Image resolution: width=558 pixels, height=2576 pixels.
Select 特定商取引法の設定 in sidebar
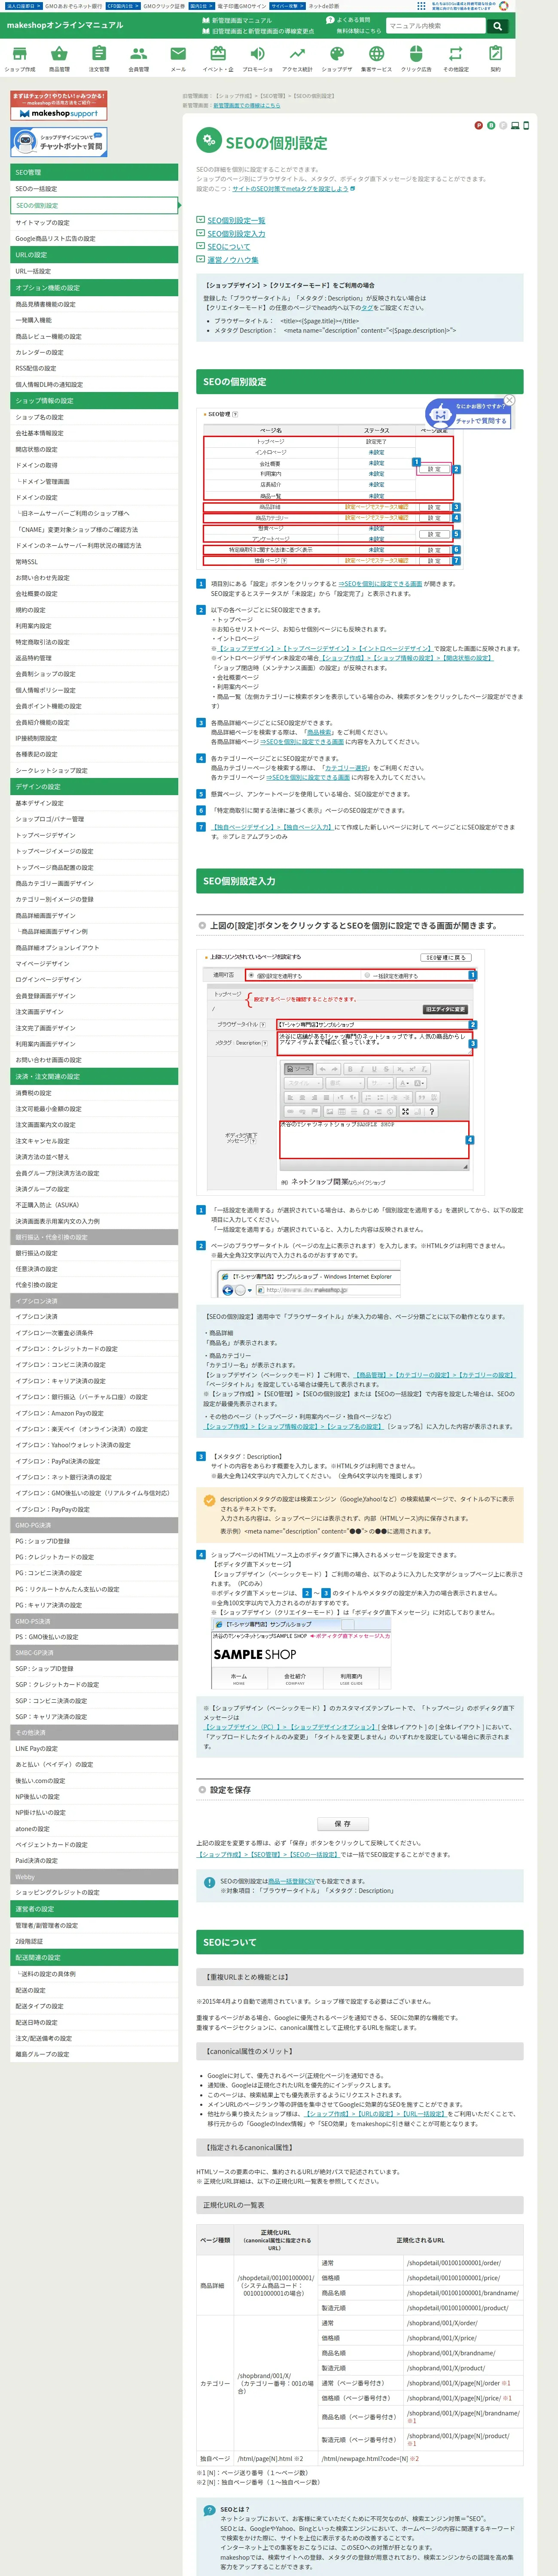coord(94,642)
